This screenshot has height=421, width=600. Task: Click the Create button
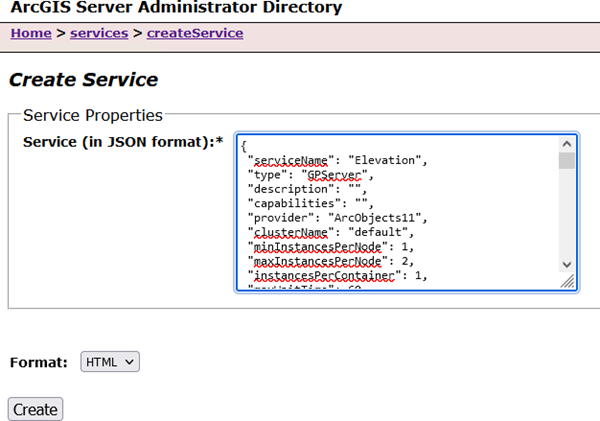pyautogui.click(x=35, y=410)
